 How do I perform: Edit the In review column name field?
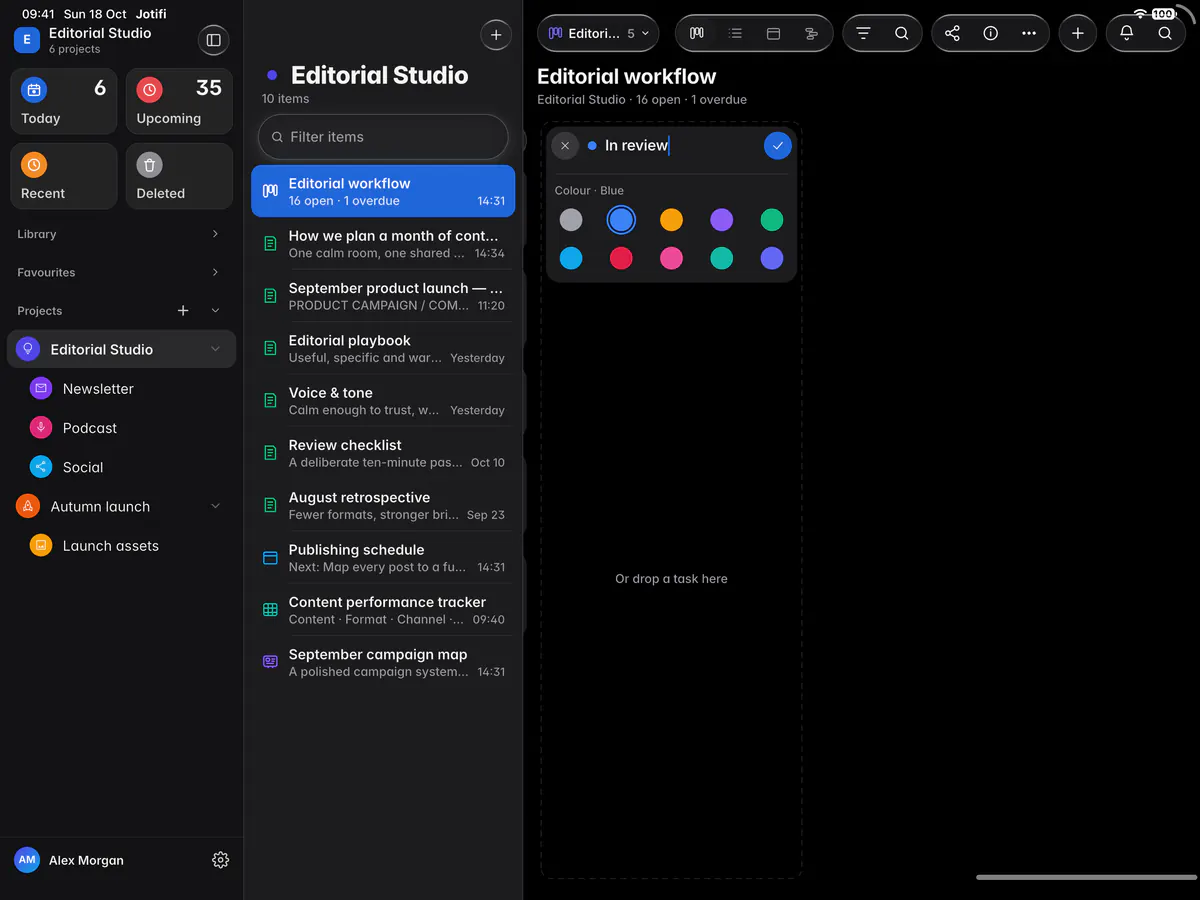pyautogui.click(x=680, y=146)
